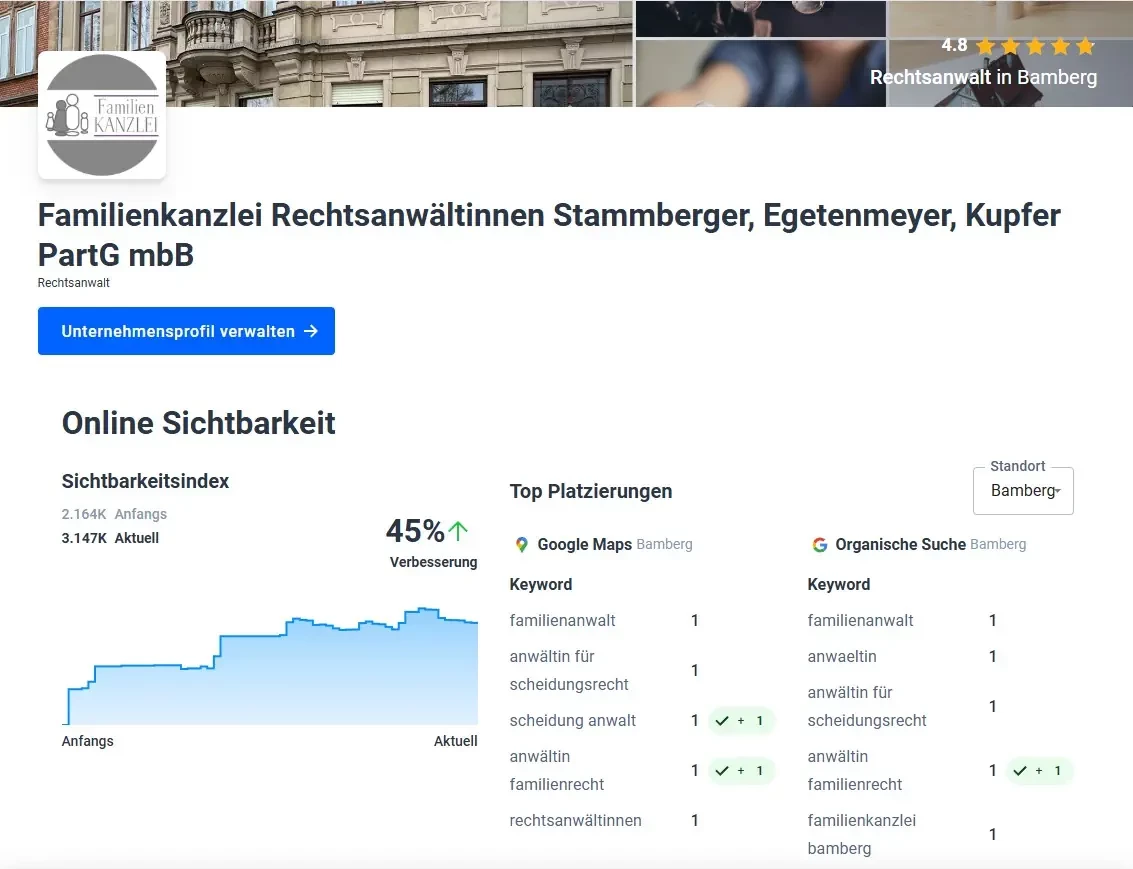This screenshot has height=869, width=1133.
Task: Click the Google Maps anwältin familienrecht badge
Action: click(x=741, y=771)
